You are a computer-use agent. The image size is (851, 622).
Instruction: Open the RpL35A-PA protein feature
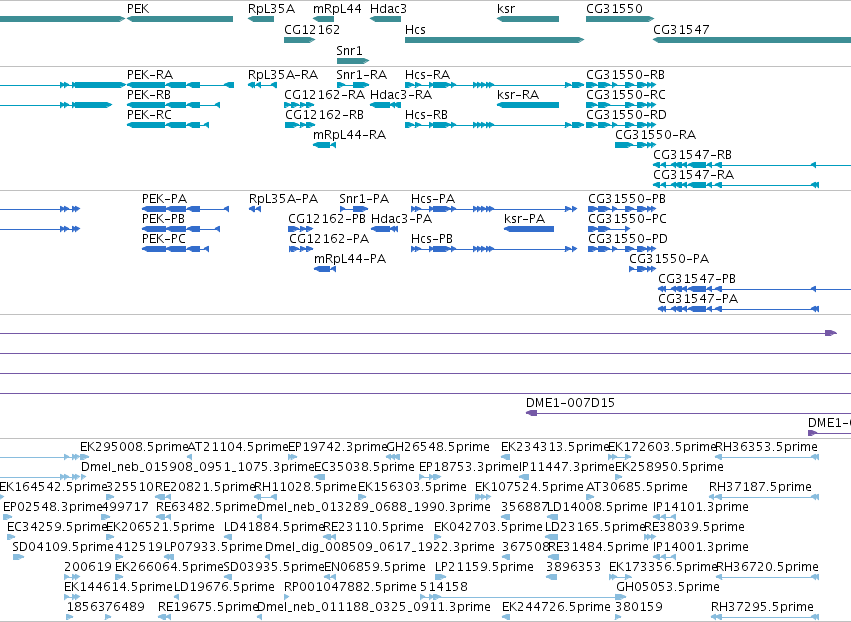click(x=255, y=209)
